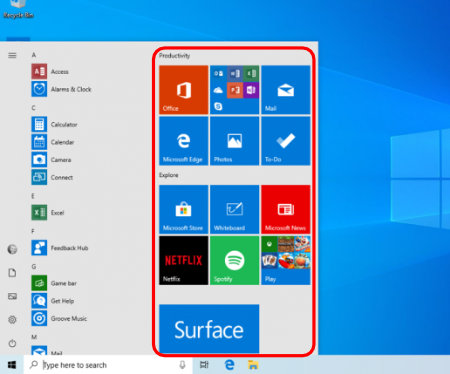Screen dimensions: 450x374
Task: Open Get Help from the app list
Action: 53,301
